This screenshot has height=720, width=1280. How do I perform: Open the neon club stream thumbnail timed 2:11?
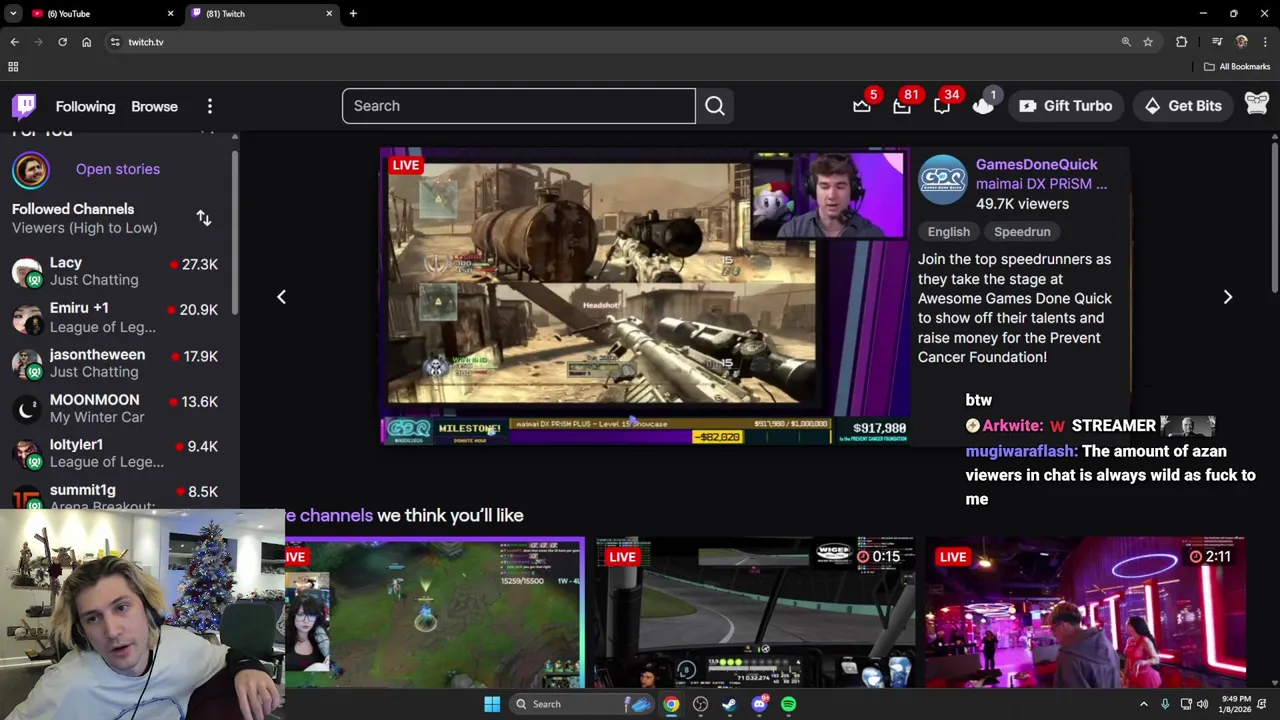[x=1085, y=613]
